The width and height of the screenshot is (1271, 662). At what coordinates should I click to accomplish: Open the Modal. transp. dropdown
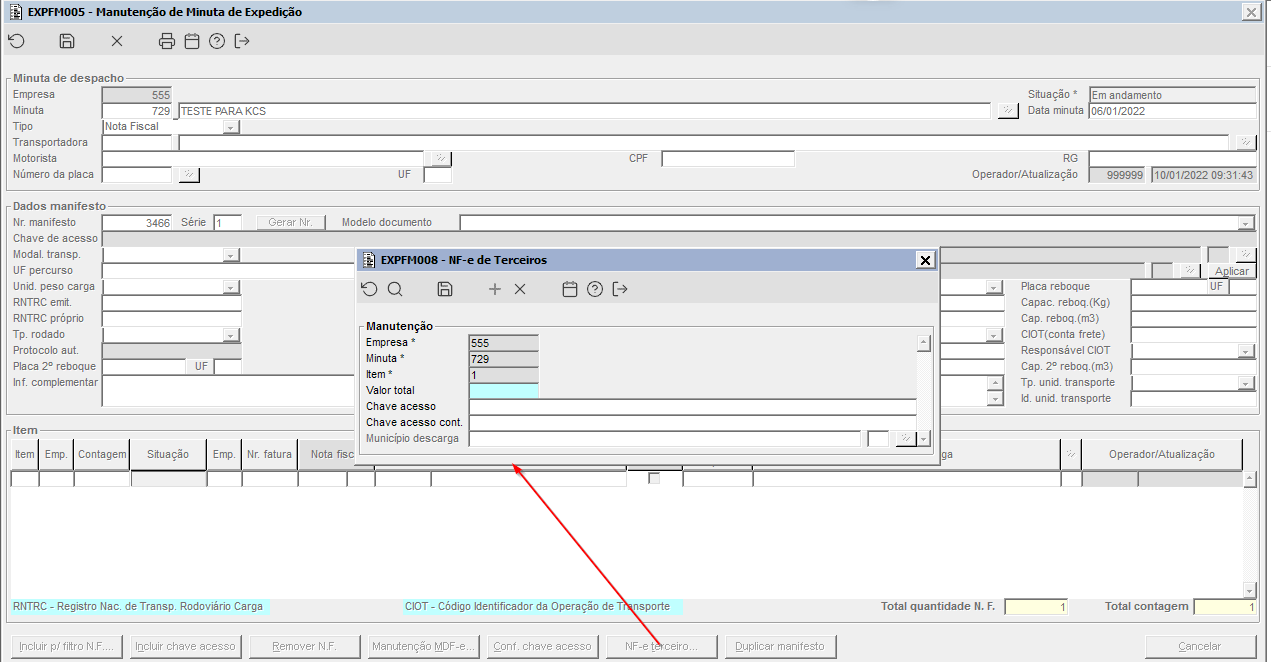pos(231,255)
